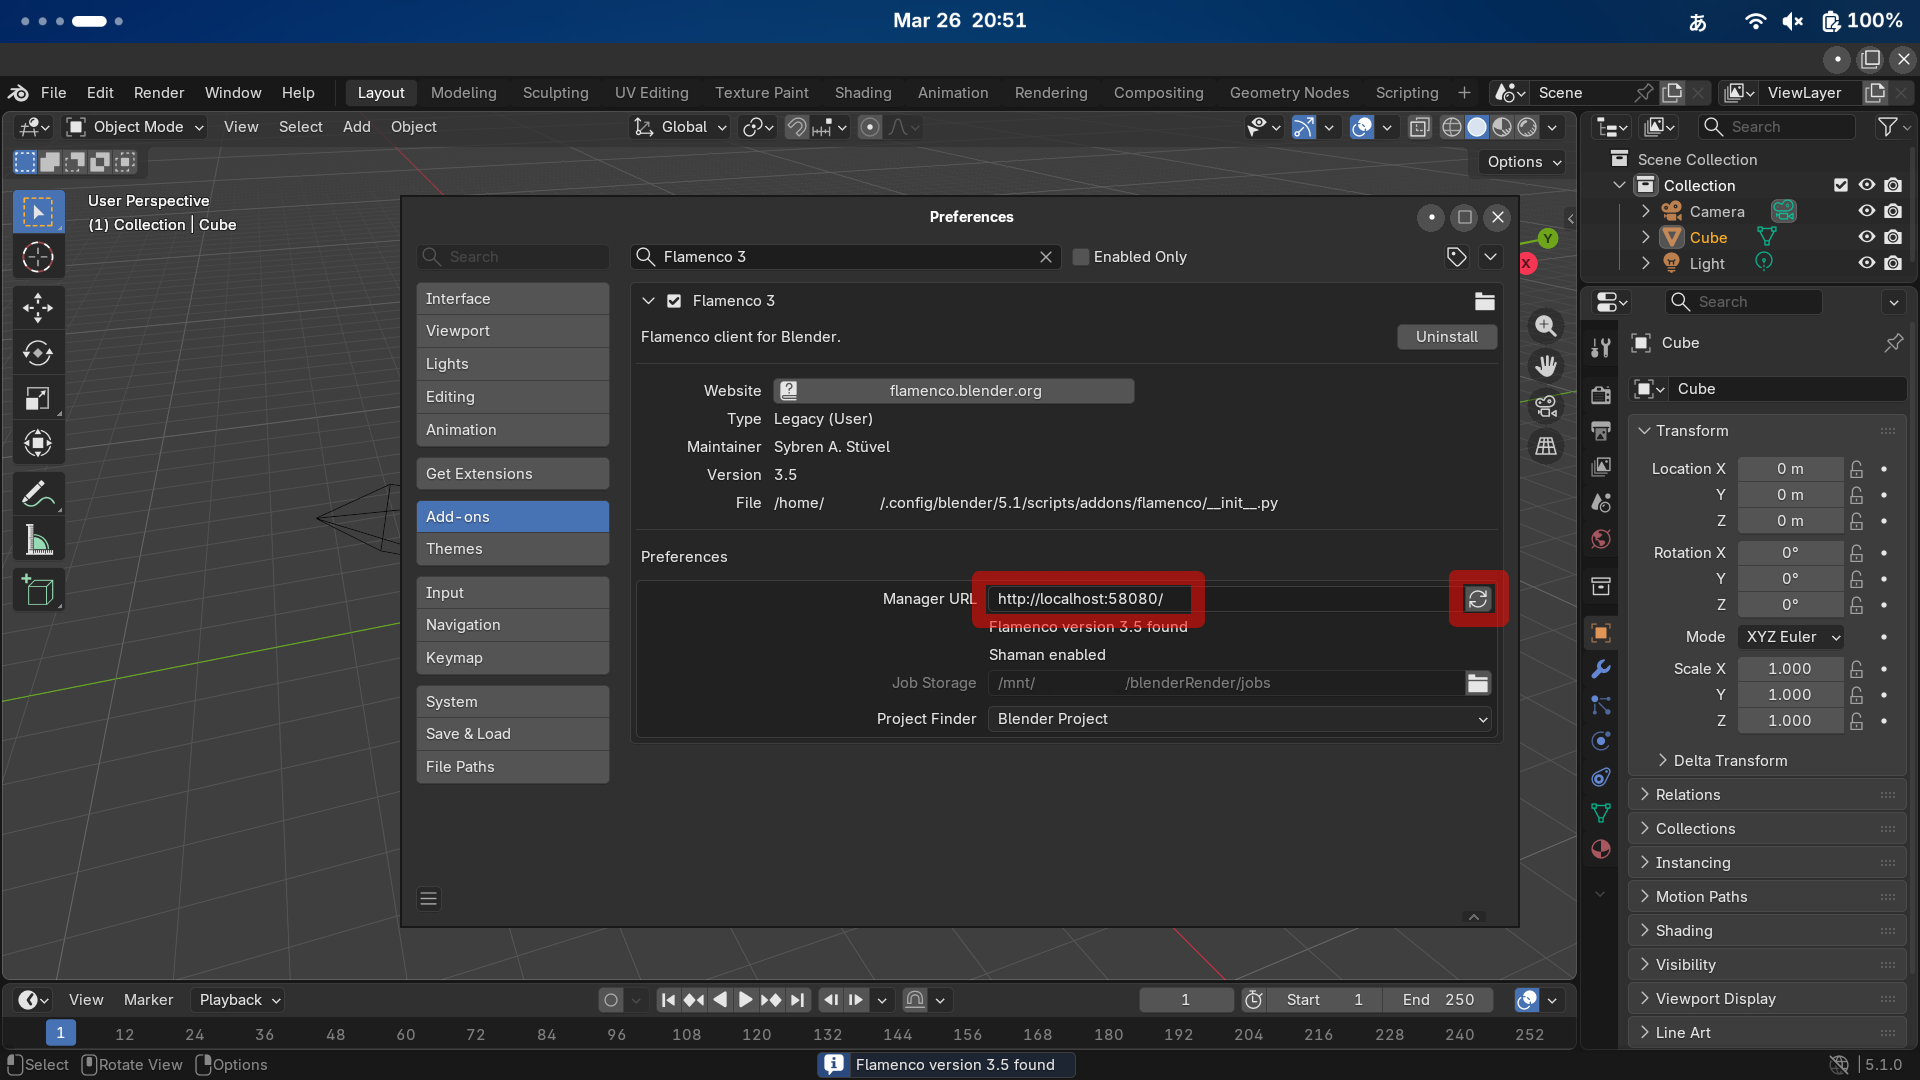
Task: Toggle camera view icon in viewport
Action: (1546, 406)
